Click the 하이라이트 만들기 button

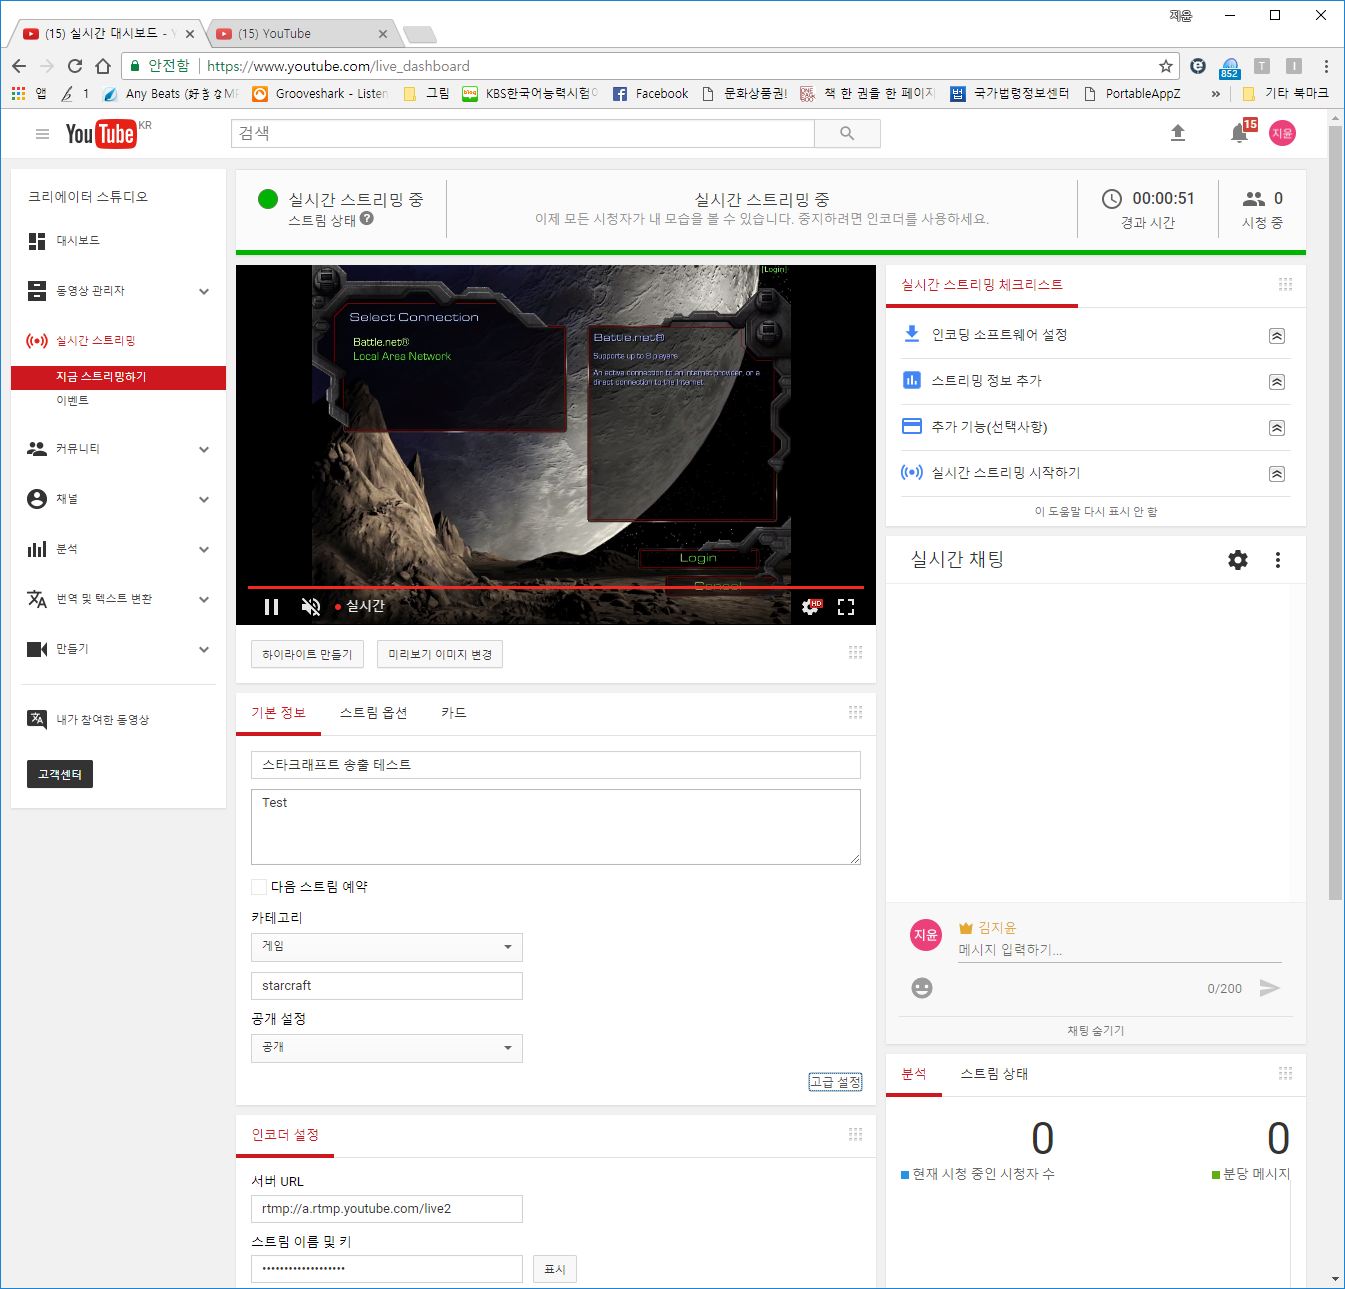coord(307,654)
